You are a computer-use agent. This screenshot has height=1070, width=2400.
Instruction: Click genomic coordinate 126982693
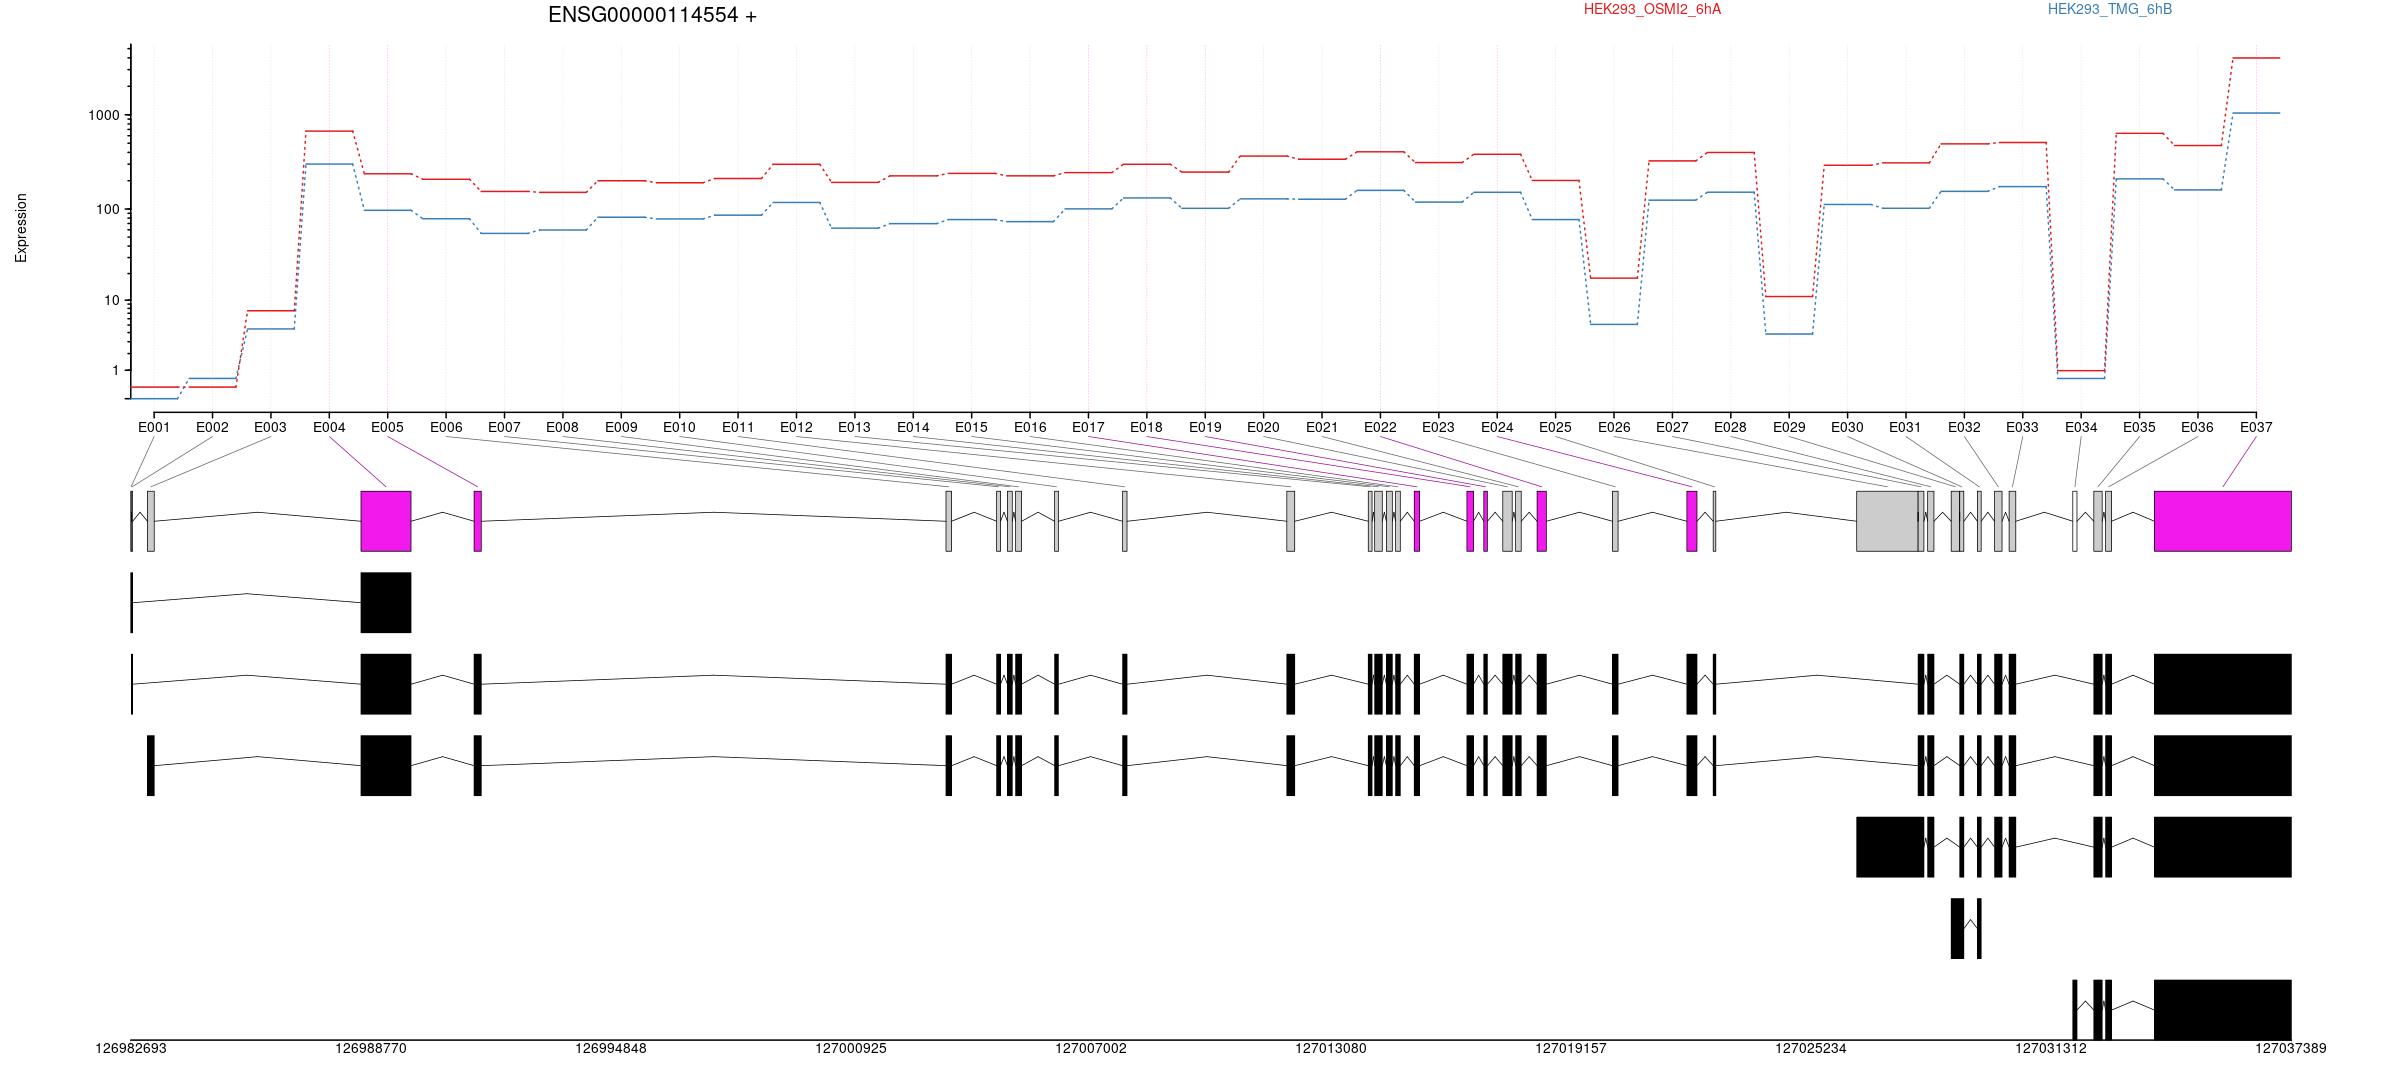coord(131,1049)
